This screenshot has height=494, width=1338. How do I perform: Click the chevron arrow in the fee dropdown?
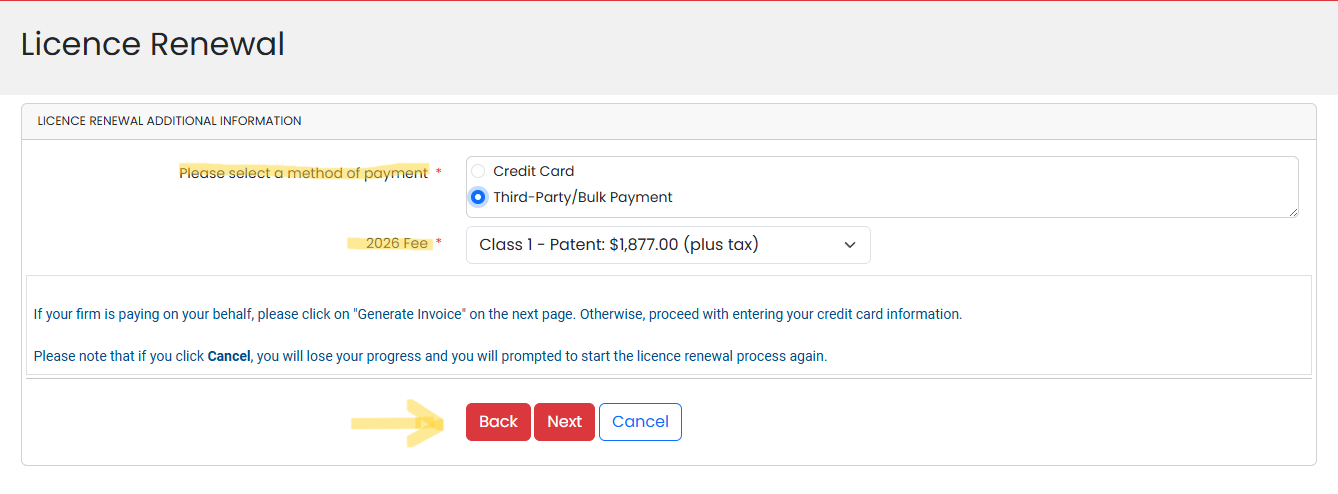(x=850, y=245)
